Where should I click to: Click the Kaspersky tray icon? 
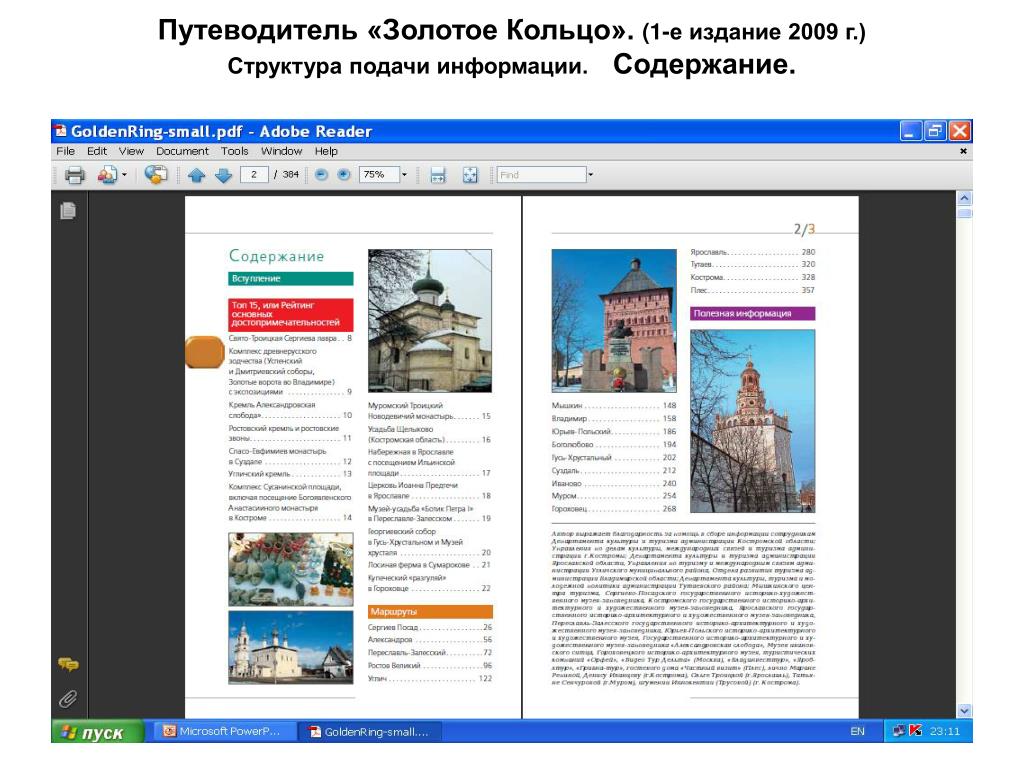click(916, 731)
